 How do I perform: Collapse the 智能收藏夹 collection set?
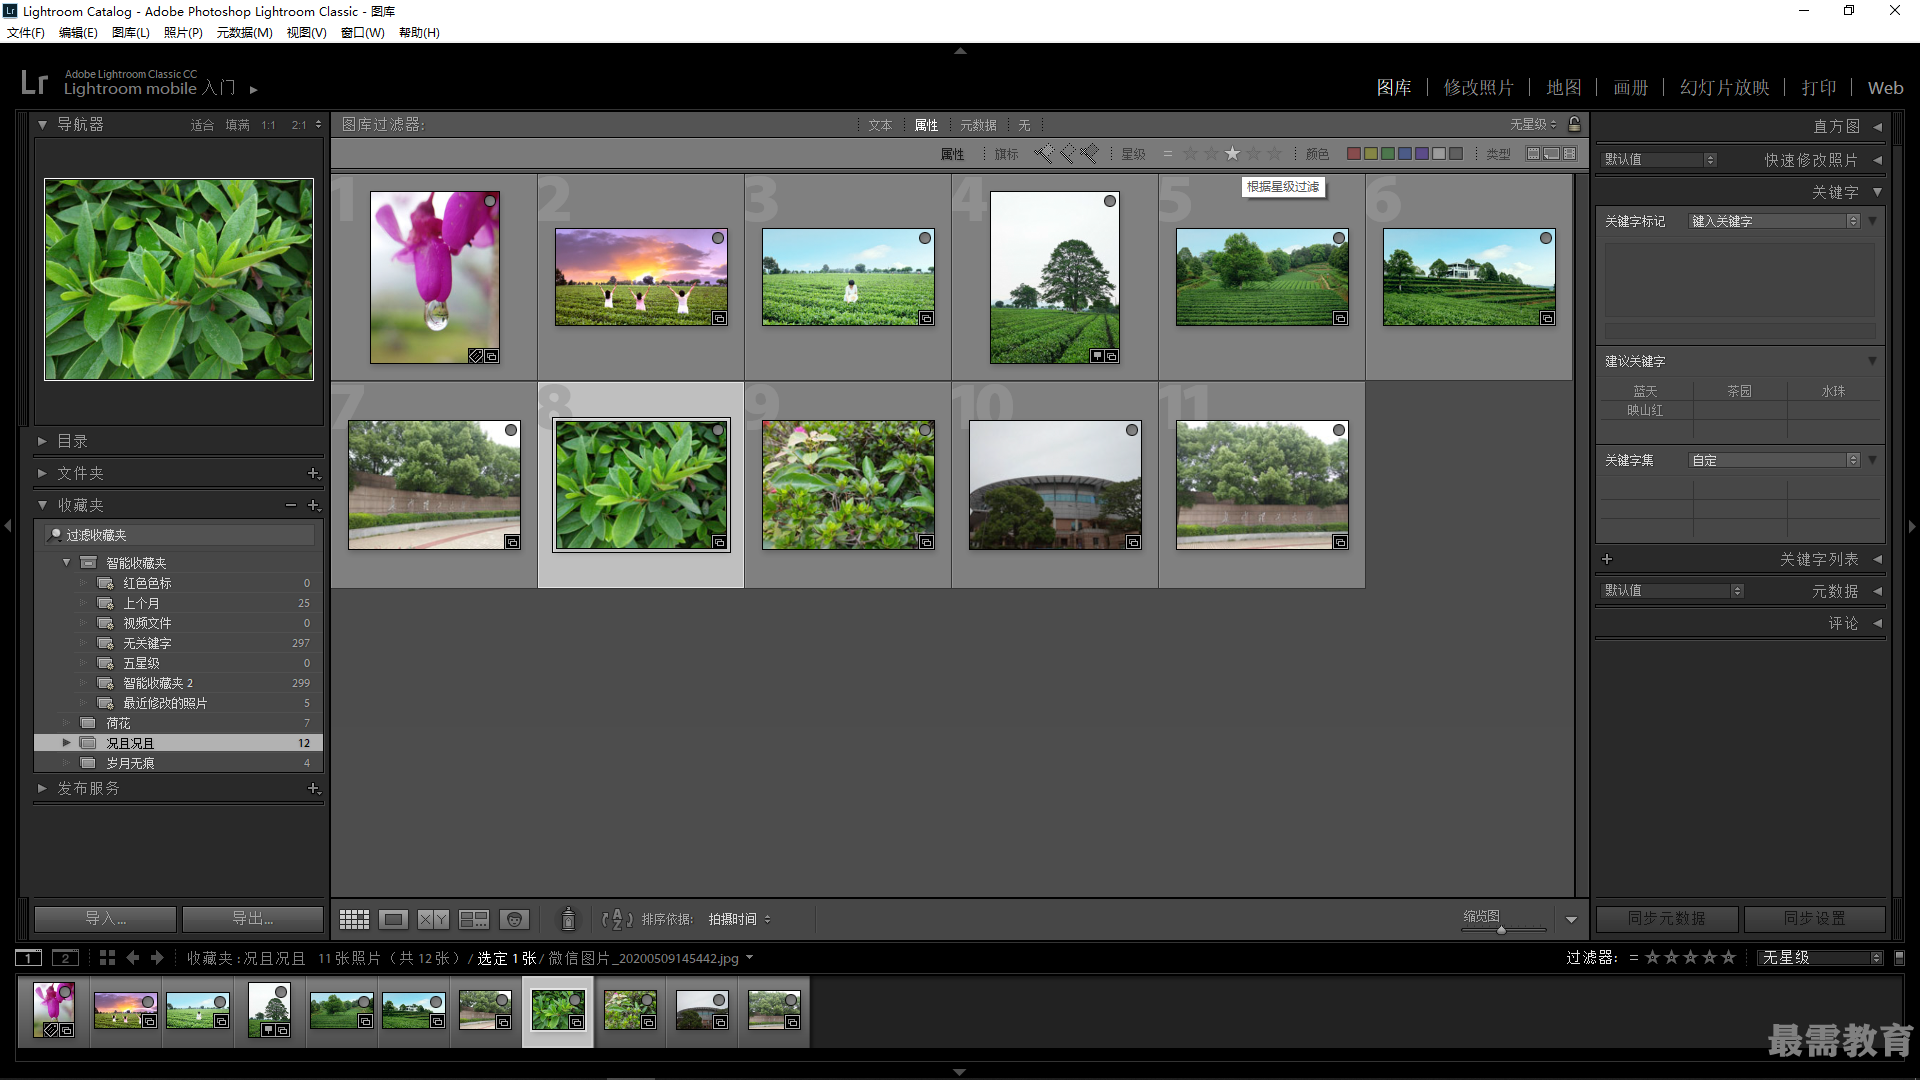67,563
